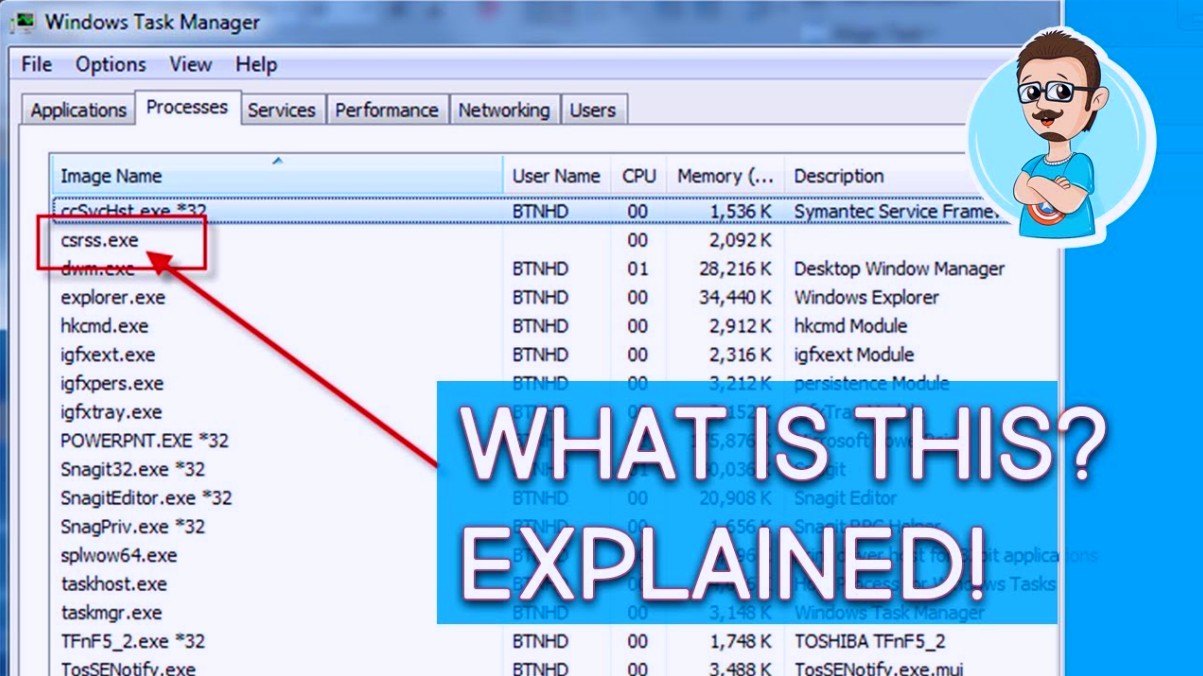
Task: Open the File menu
Action: tap(35, 64)
